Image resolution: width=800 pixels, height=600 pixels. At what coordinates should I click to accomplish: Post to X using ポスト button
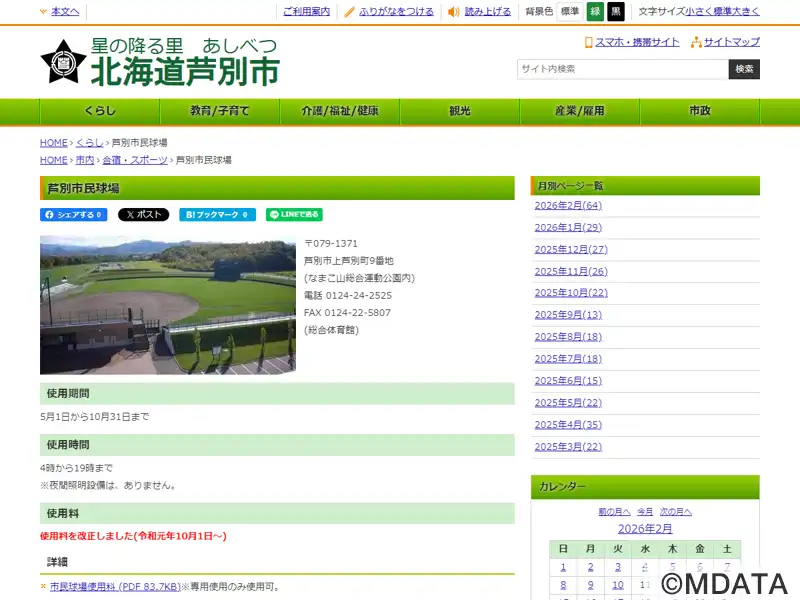[x=143, y=215]
